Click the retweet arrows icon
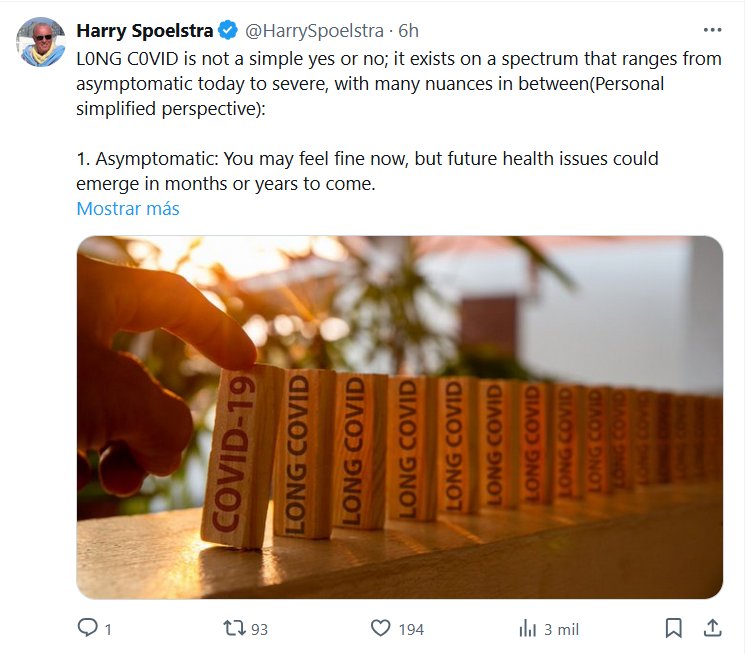This screenshot has height=654, width=750. [x=233, y=628]
